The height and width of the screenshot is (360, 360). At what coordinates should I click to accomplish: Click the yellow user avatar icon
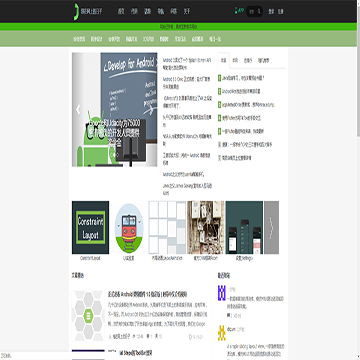(x=222, y=333)
